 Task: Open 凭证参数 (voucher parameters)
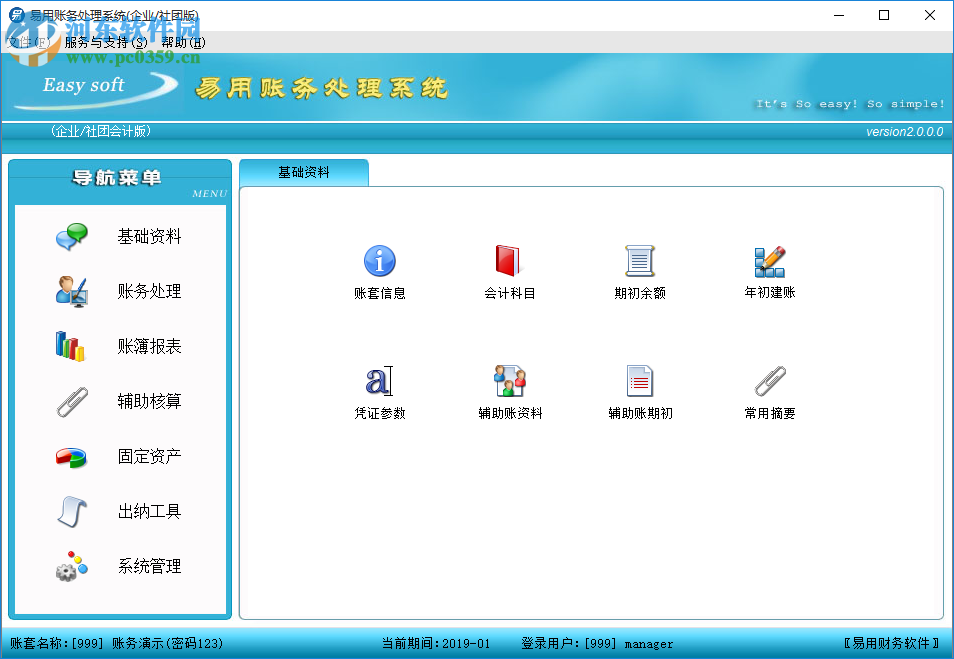click(x=380, y=392)
